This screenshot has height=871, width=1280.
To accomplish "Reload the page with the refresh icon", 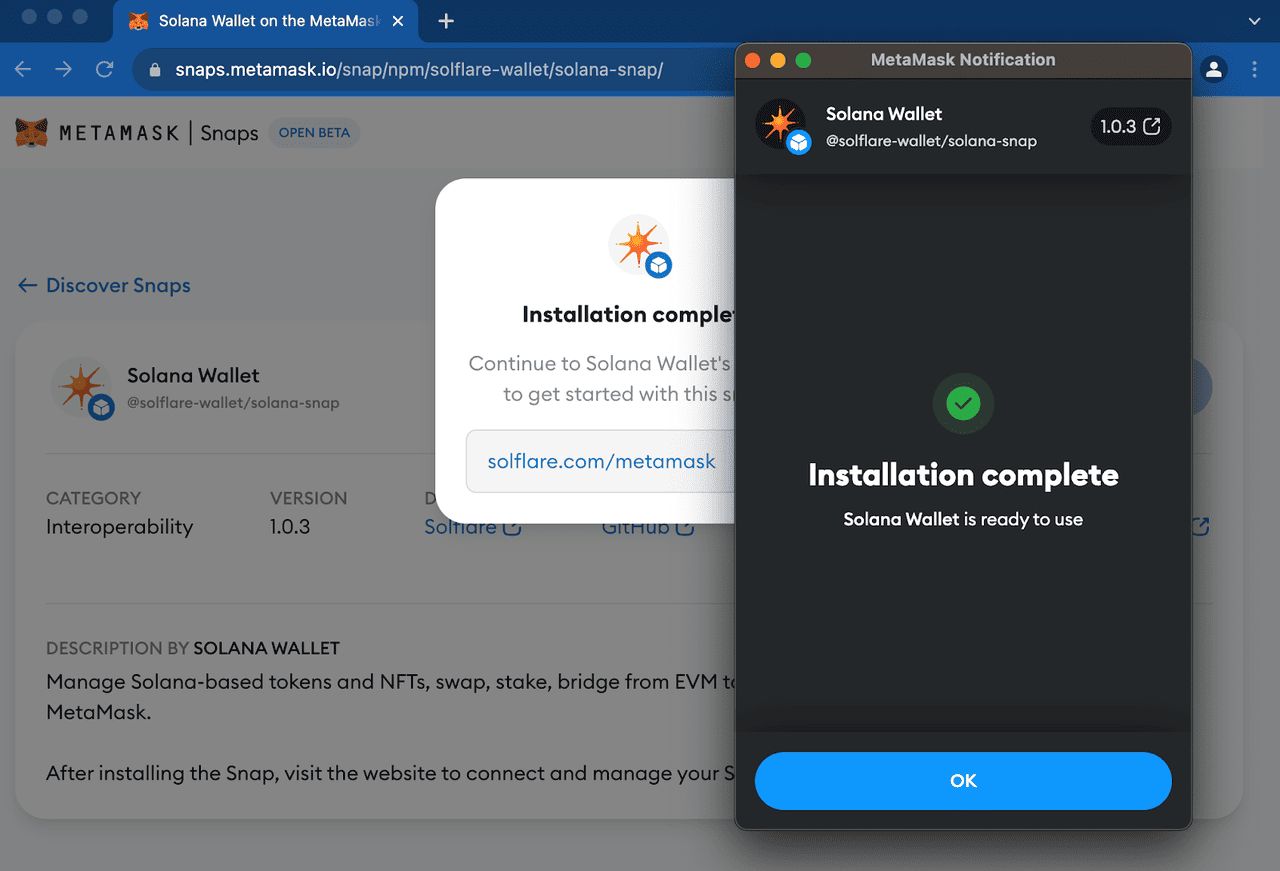I will tap(104, 69).
